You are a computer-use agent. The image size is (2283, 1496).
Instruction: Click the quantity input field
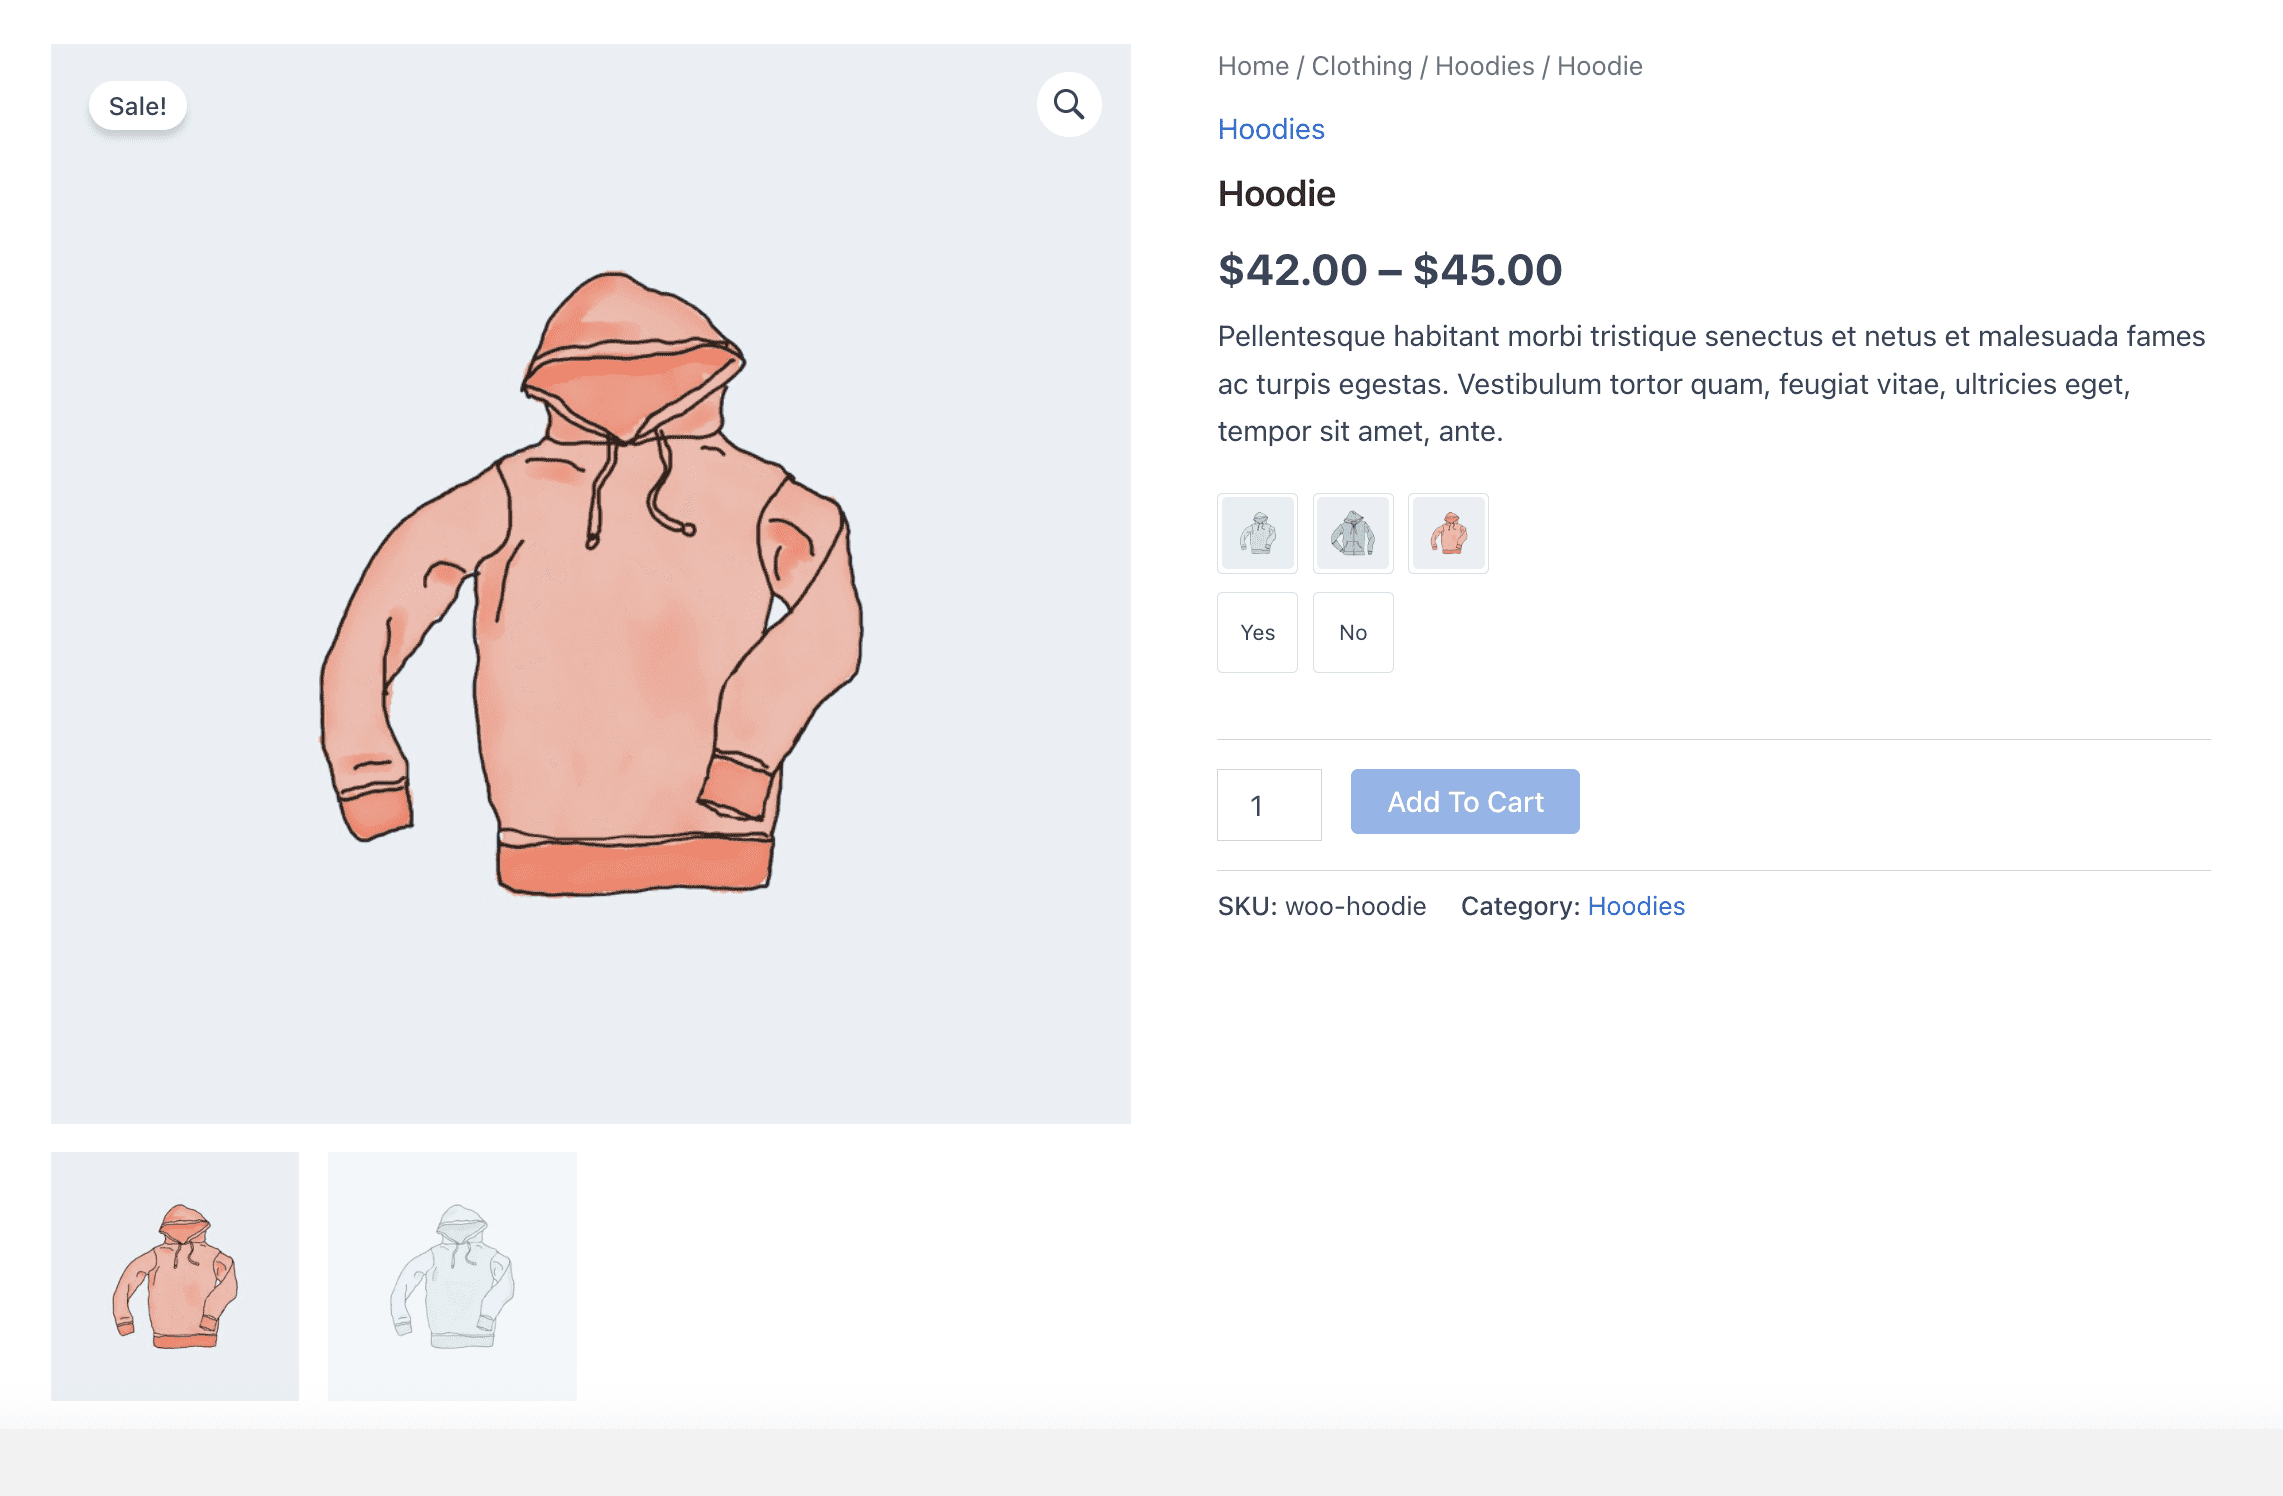tap(1268, 805)
